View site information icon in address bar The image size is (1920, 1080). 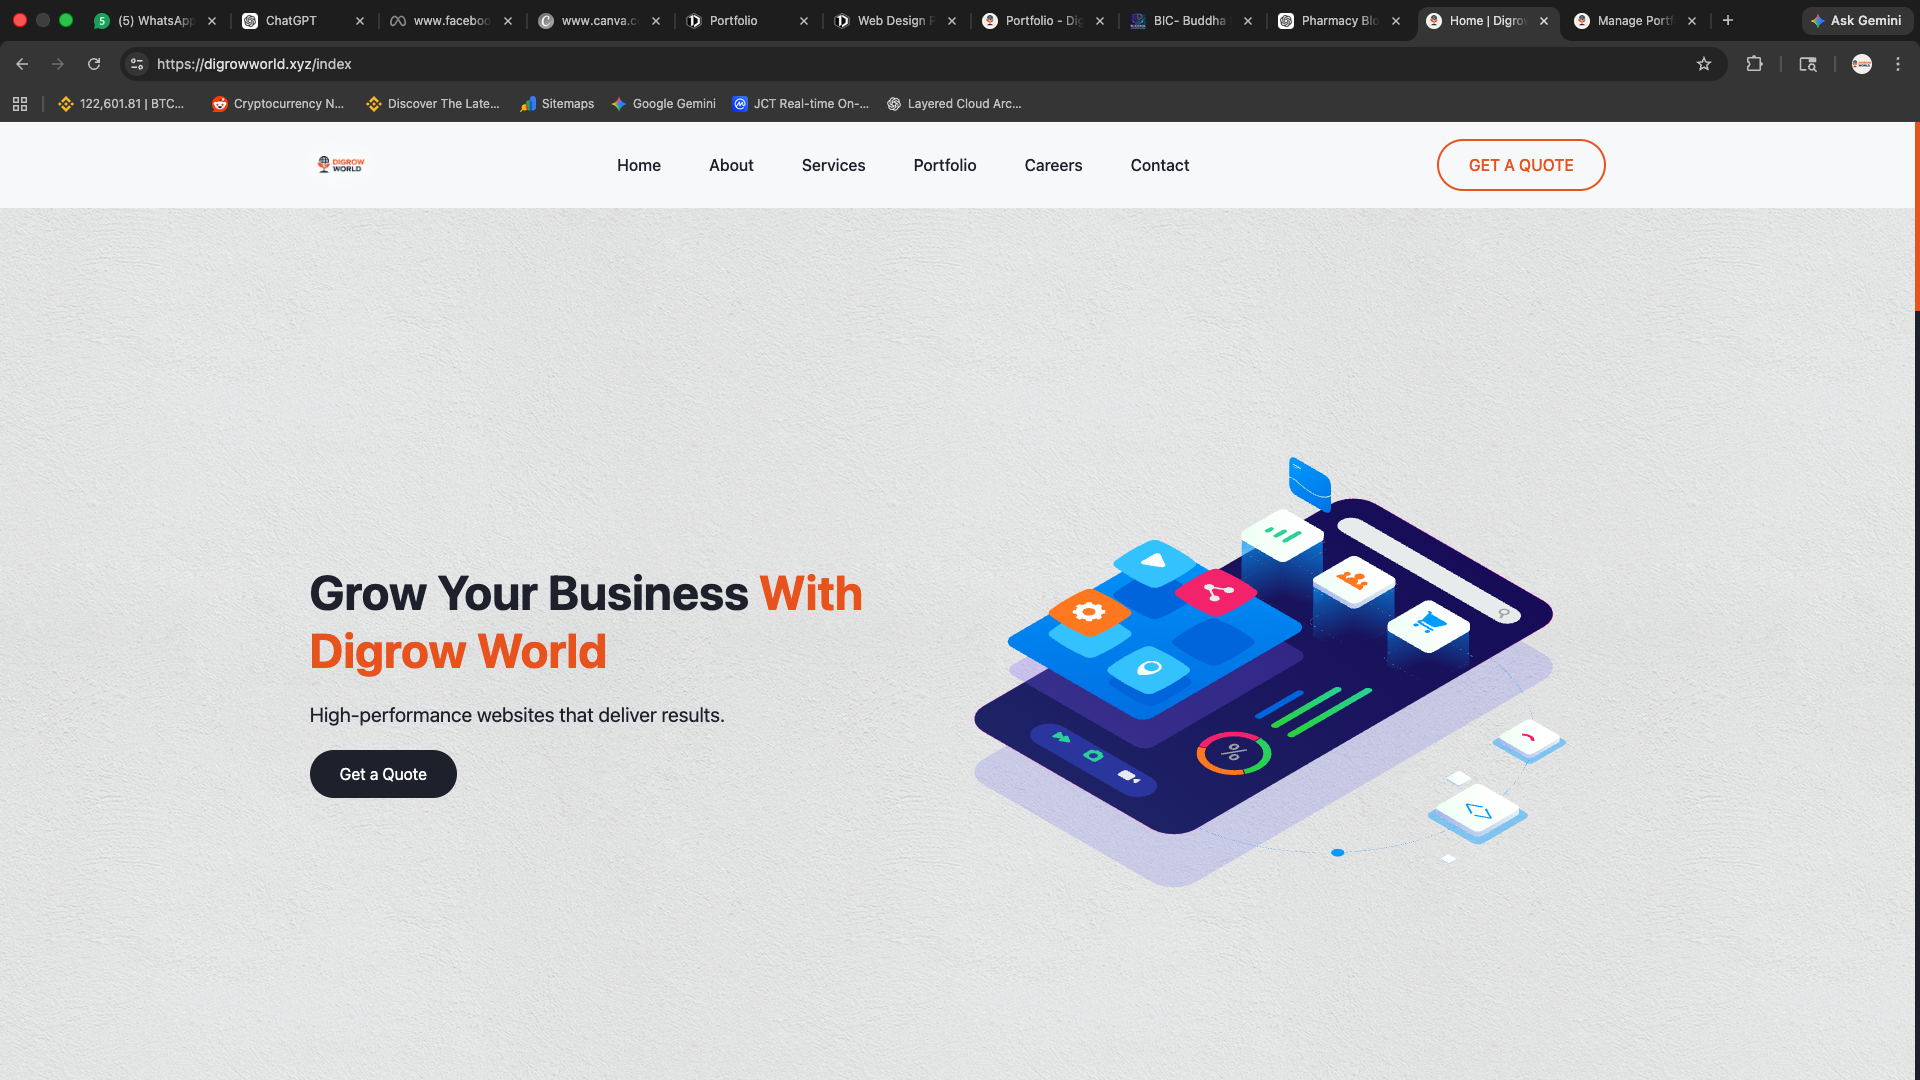click(x=137, y=64)
